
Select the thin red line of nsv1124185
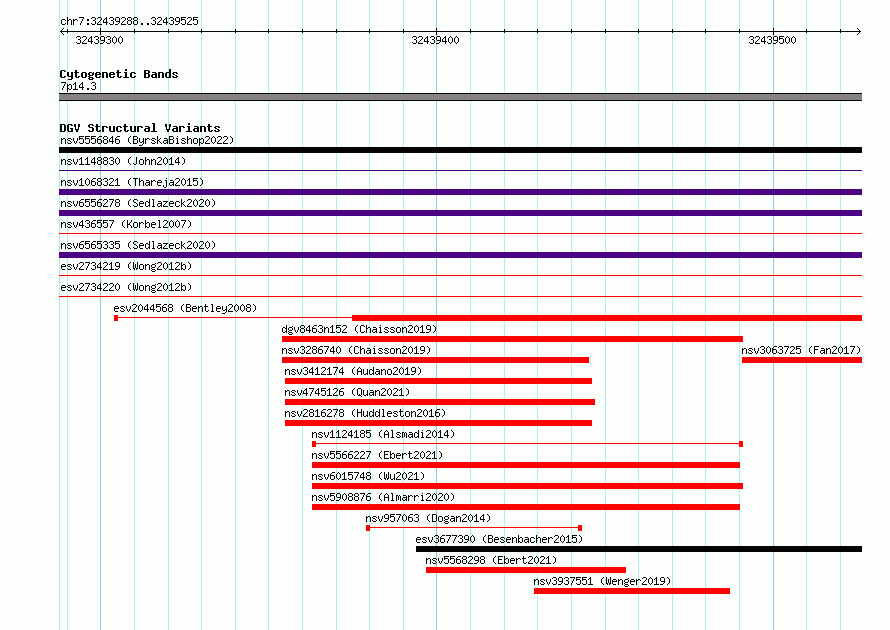(x=527, y=444)
